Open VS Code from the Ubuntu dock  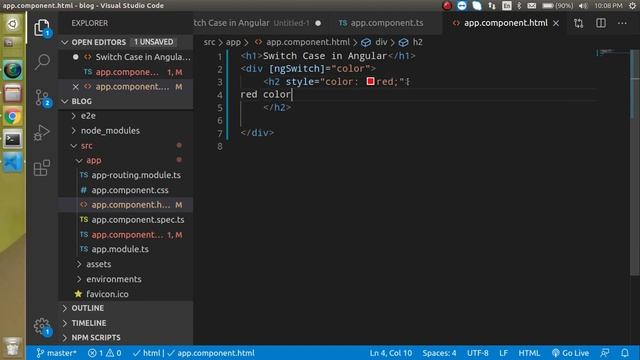point(12,163)
